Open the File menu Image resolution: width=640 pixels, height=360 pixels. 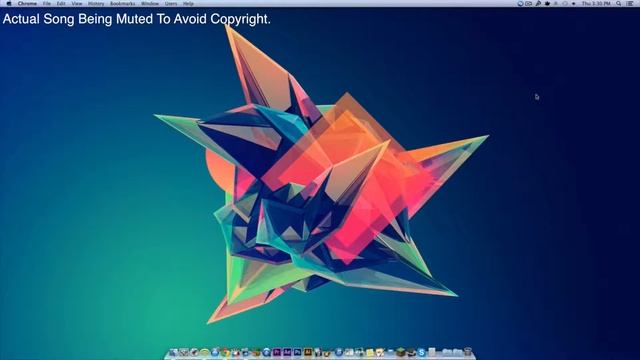coord(47,3)
